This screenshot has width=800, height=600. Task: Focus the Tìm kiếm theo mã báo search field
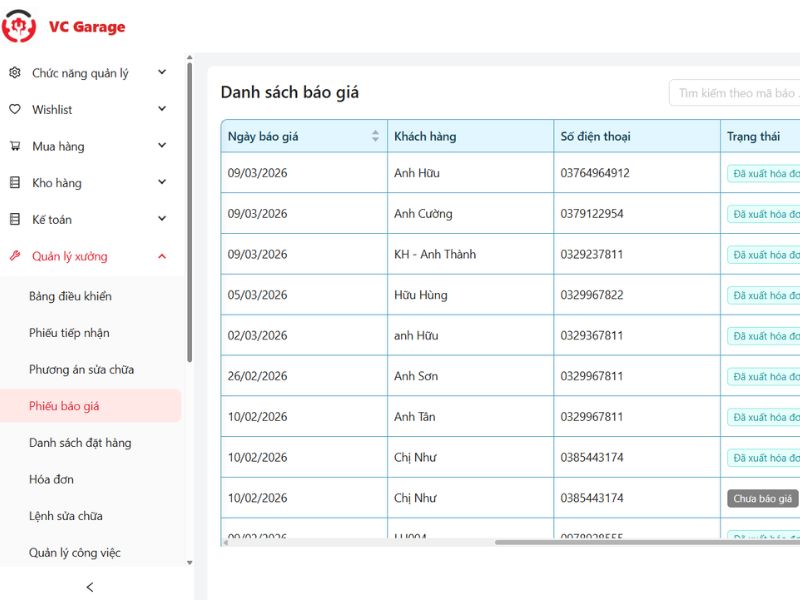735,93
